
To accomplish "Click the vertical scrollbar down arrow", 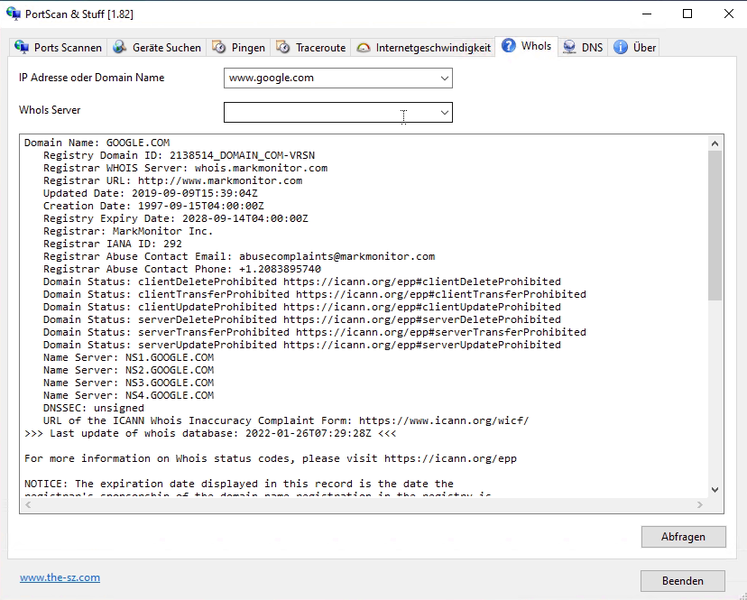I will point(715,489).
